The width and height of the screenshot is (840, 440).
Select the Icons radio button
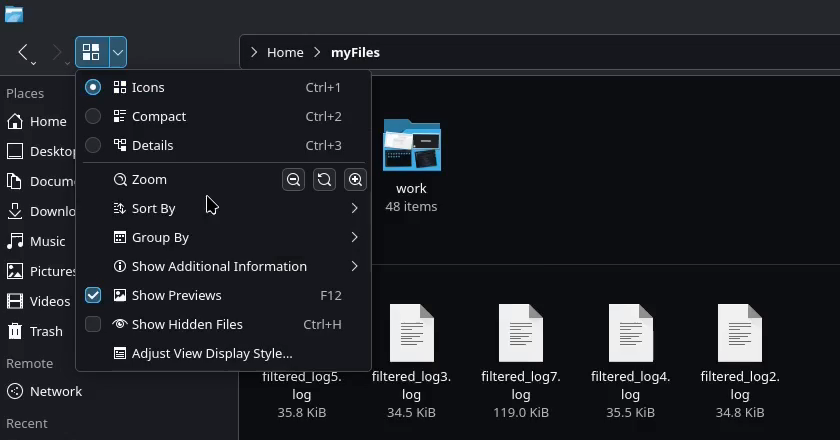[93, 87]
